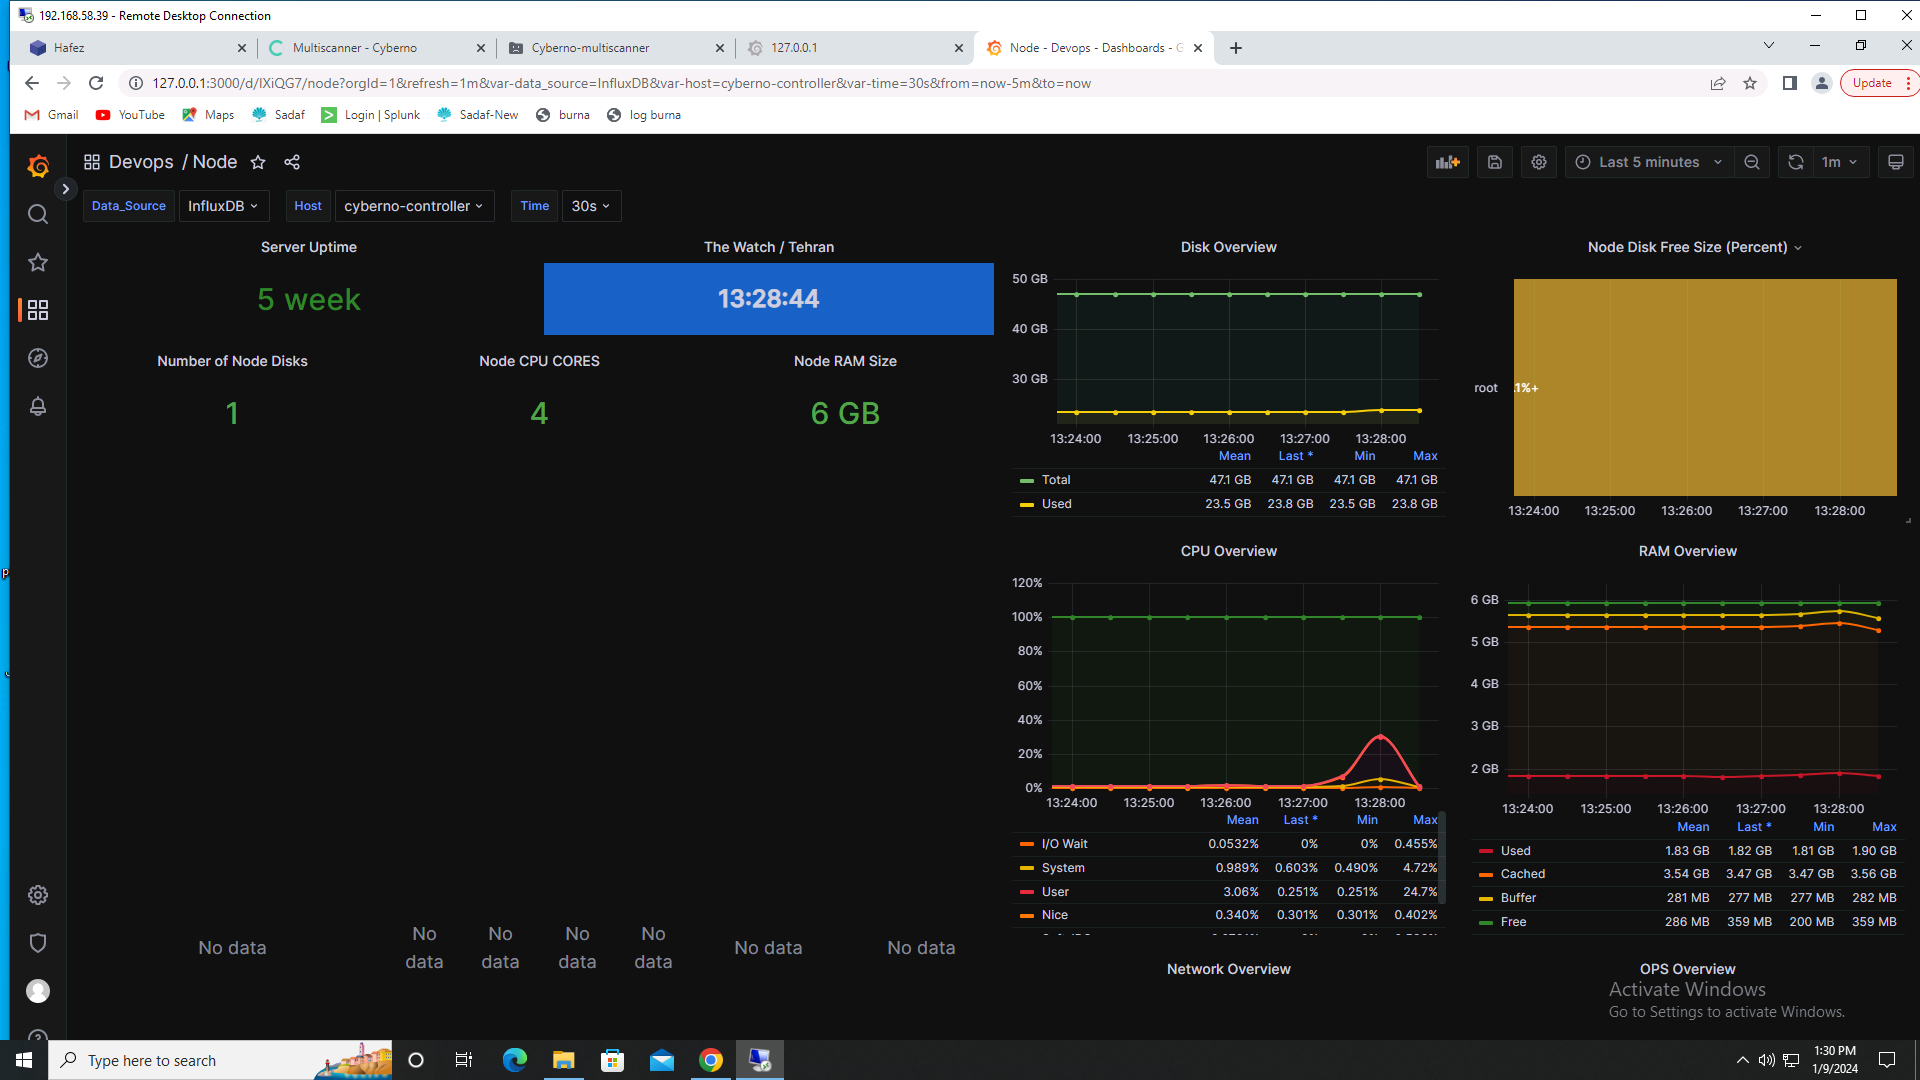Open the InfluxDB data source dropdown
Screen dimensions: 1920x1080
223,206
